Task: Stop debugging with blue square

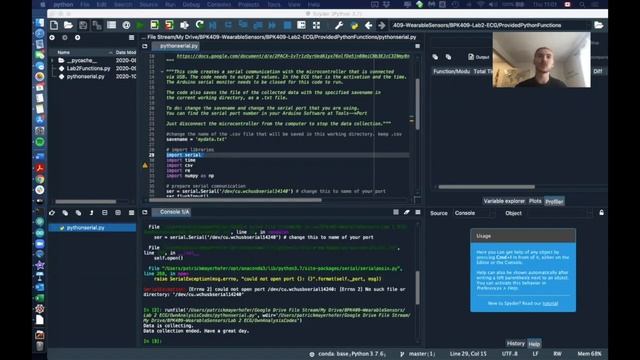Action: (287, 25)
